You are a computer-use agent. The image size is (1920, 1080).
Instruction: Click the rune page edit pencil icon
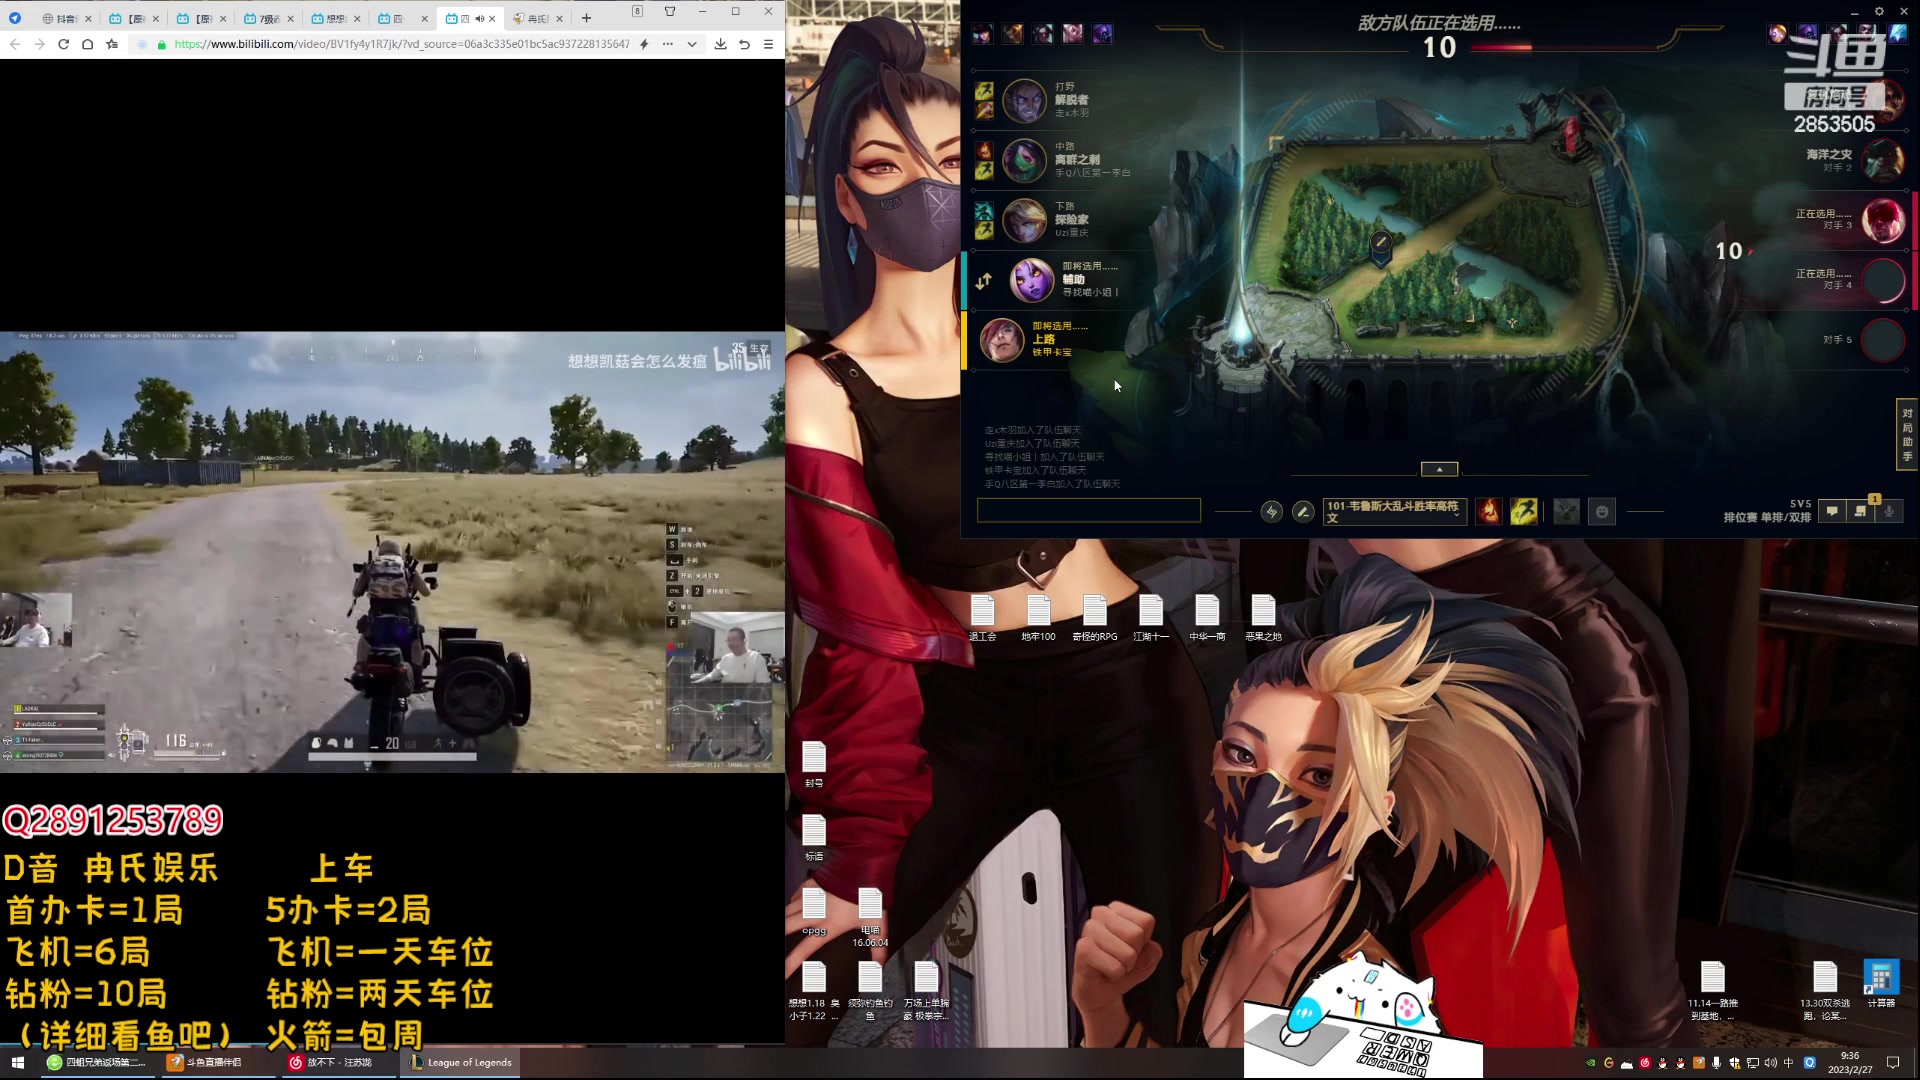1303,512
